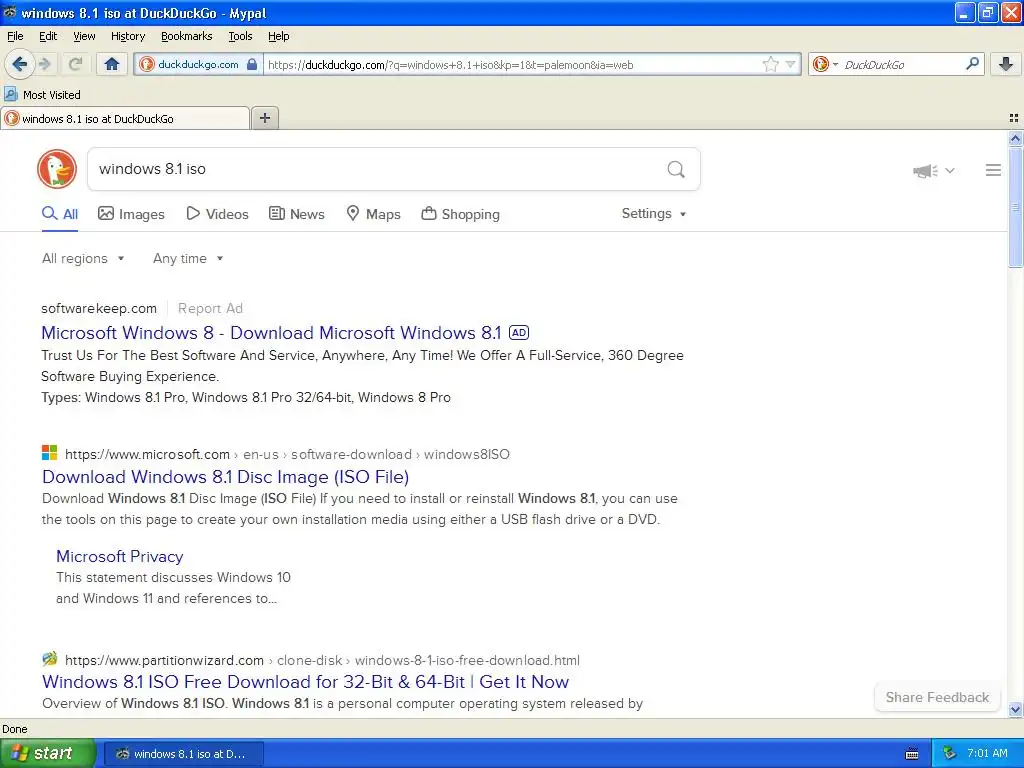This screenshot has height=768, width=1024.
Task: Open the Downloads arrow button
Action: (1006, 64)
